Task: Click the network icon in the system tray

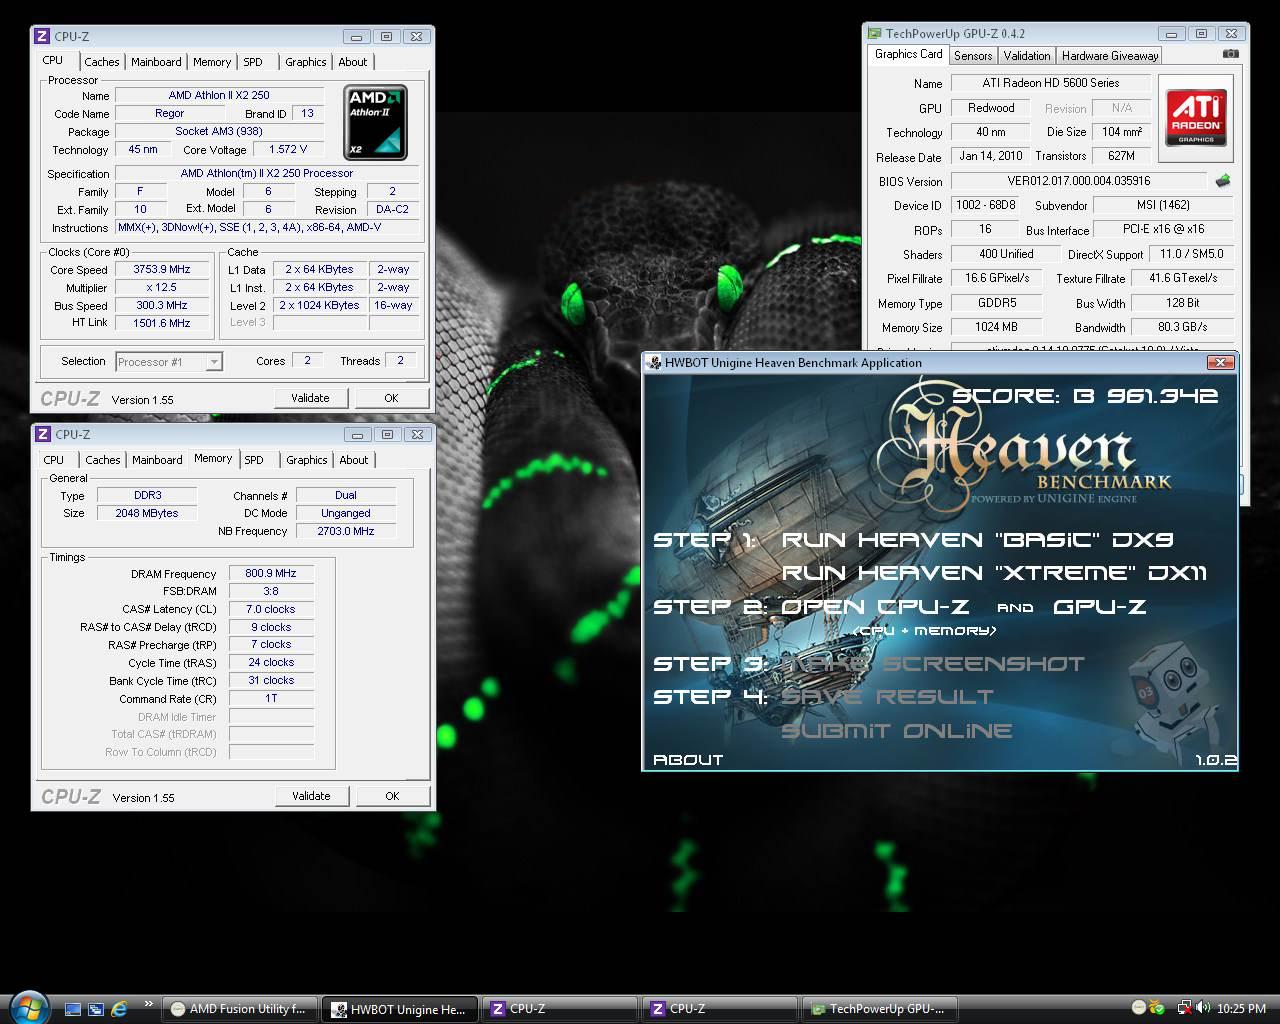Action: (x=1185, y=1008)
